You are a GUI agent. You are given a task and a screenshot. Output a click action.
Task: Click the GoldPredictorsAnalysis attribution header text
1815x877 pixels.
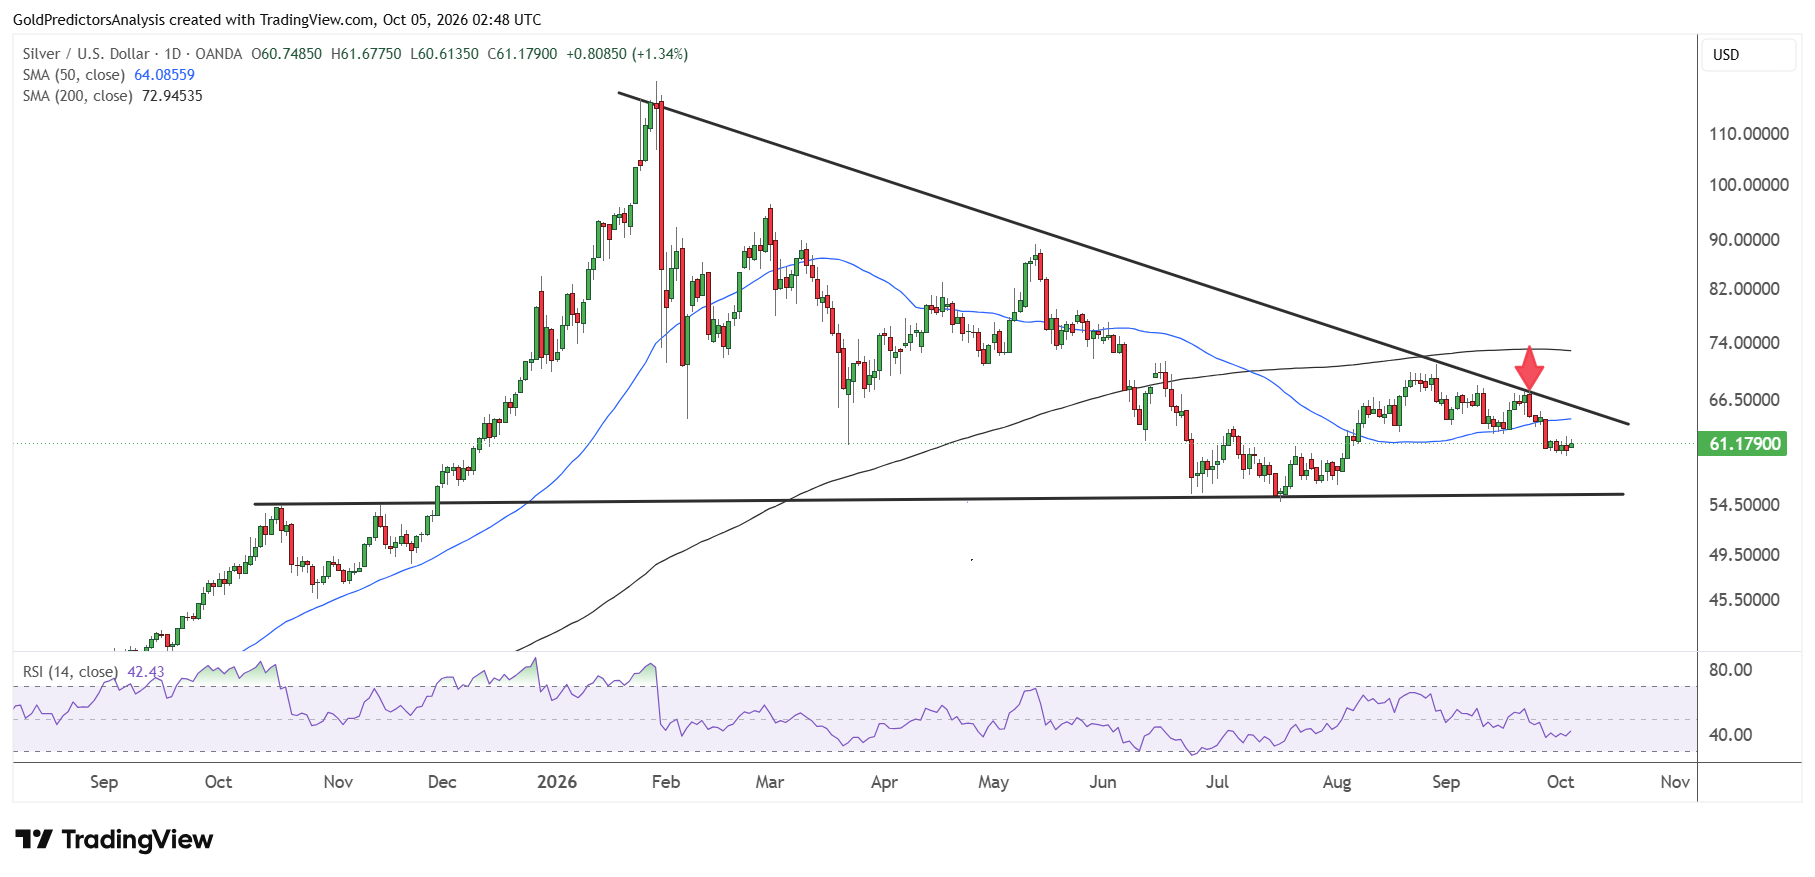pos(277,20)
